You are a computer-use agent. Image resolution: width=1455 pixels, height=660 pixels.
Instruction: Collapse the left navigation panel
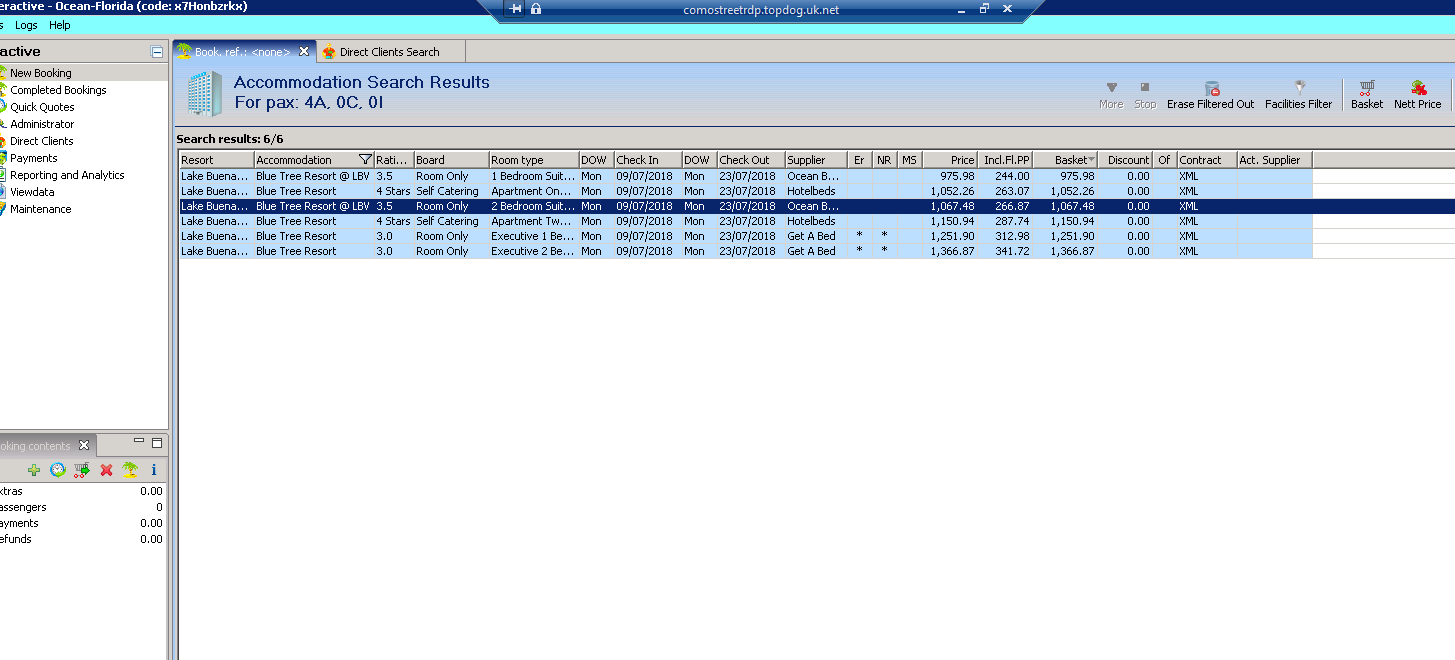[157, 52]
